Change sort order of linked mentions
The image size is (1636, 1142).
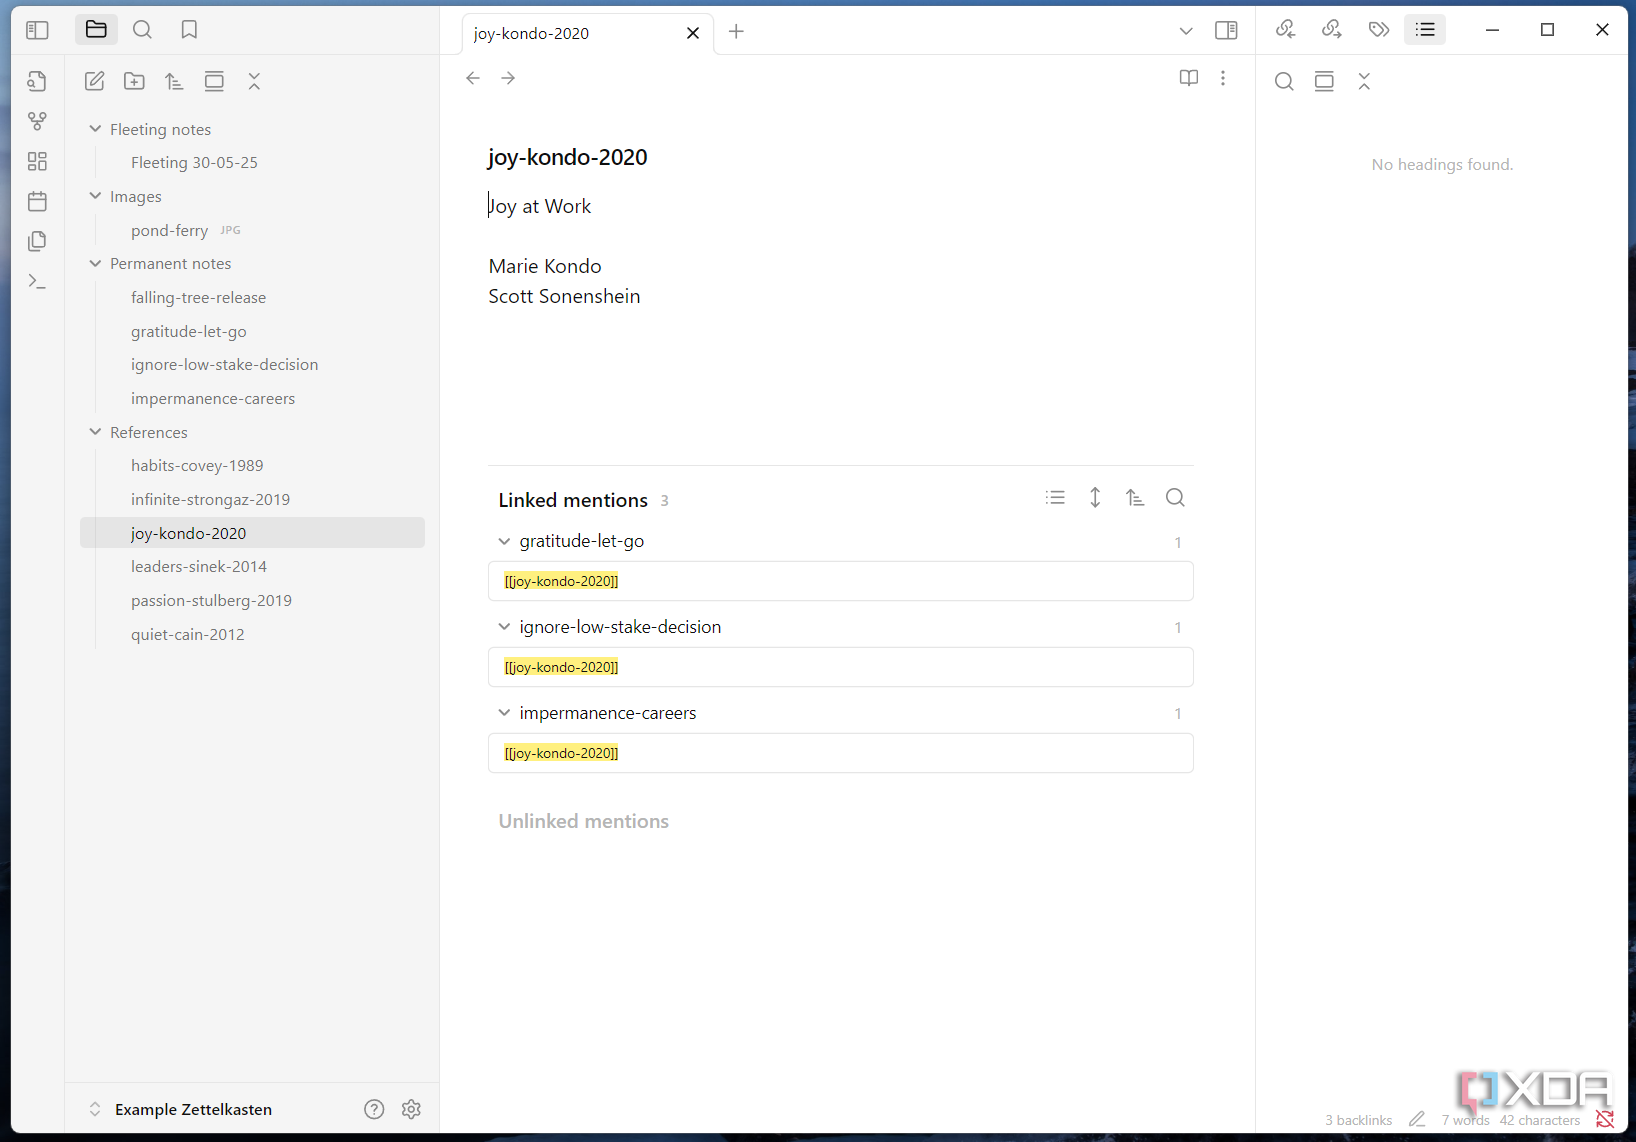pyautogui.click(x=1135, y=498)
